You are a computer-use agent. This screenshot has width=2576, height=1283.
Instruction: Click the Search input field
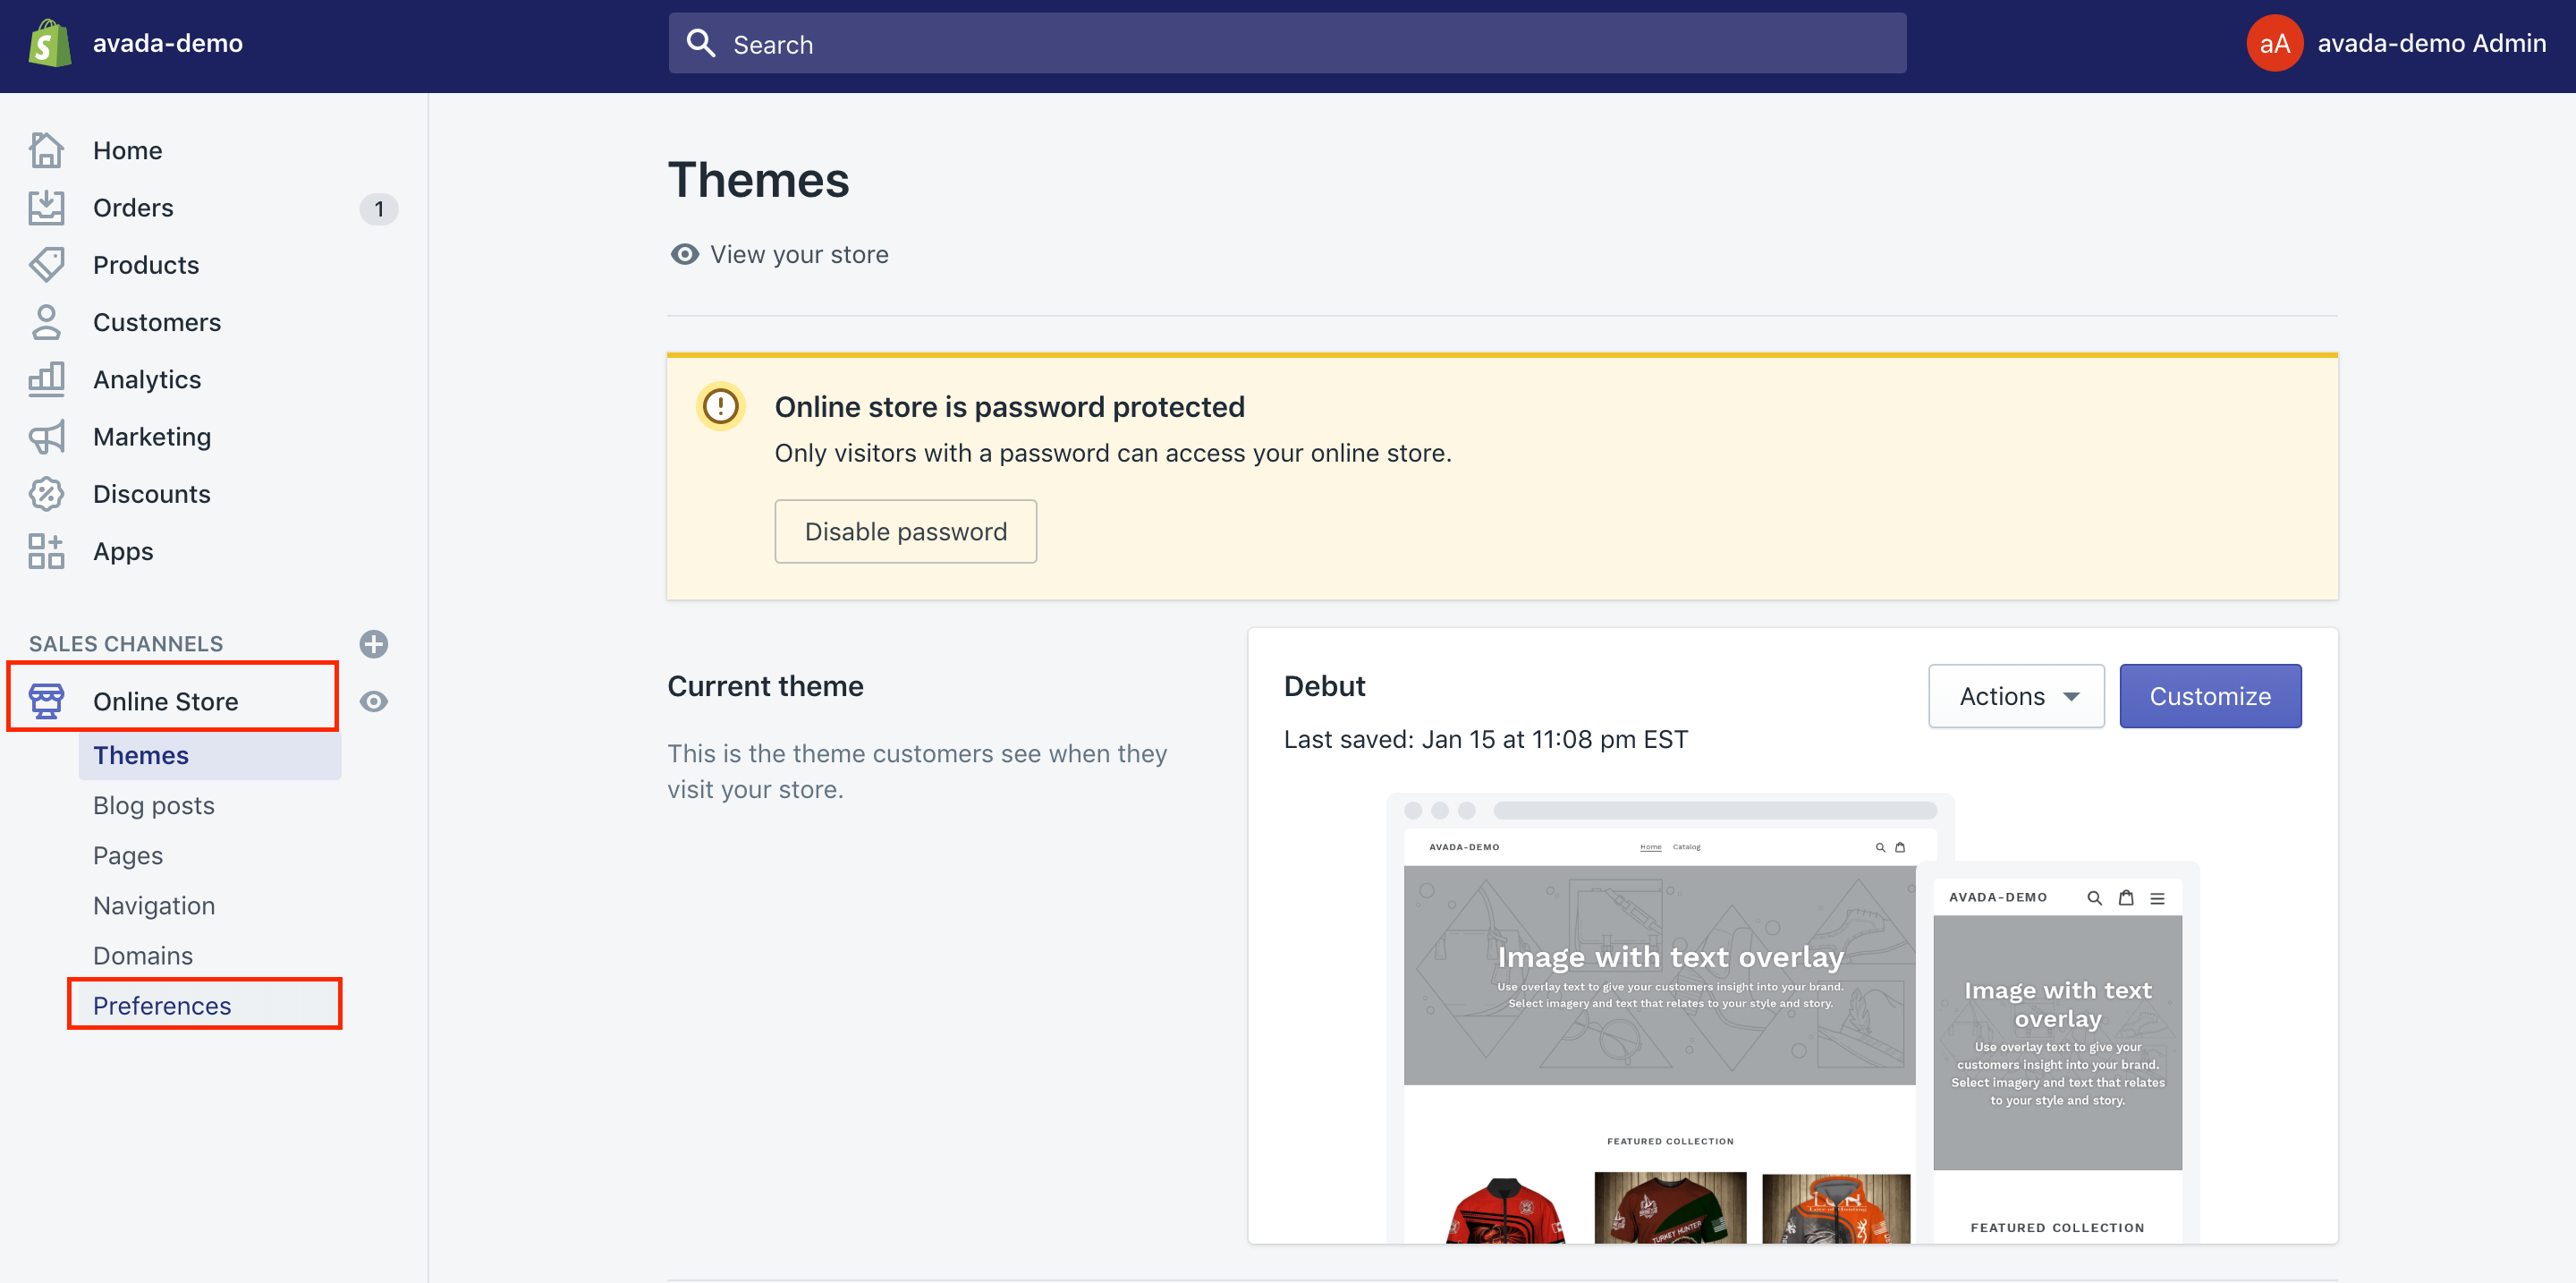(1288, 45)
